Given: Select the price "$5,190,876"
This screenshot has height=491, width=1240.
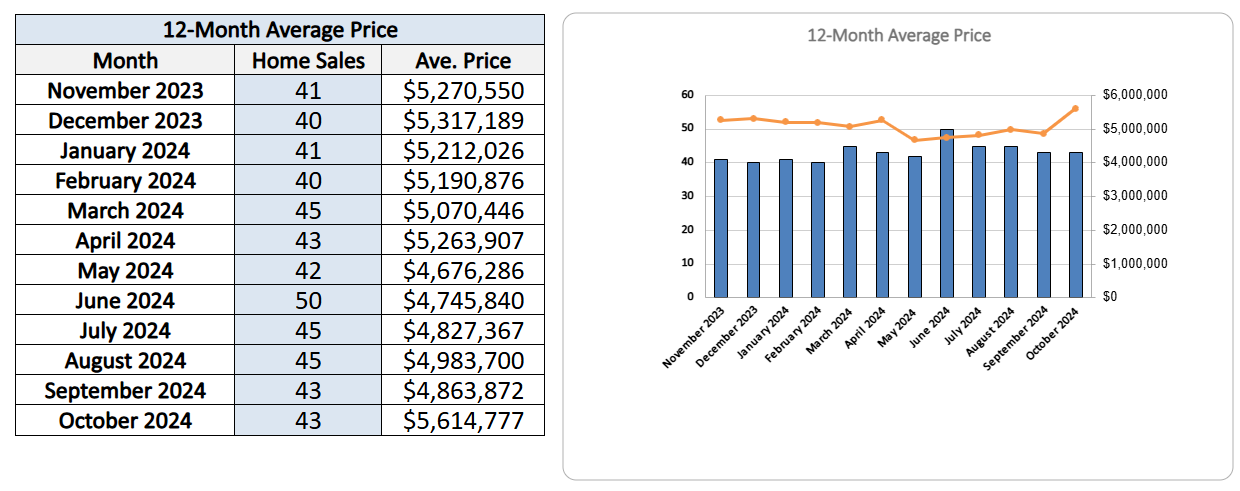Looking at the screenshot, I should (463, 180).
